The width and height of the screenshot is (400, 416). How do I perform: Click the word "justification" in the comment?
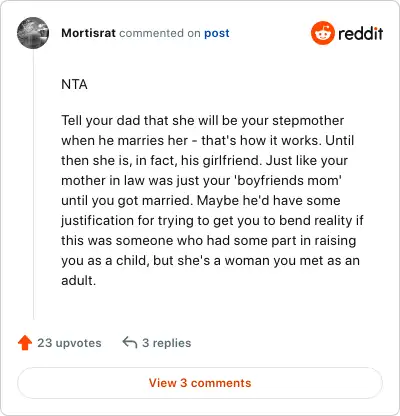[x=97, y=221]
